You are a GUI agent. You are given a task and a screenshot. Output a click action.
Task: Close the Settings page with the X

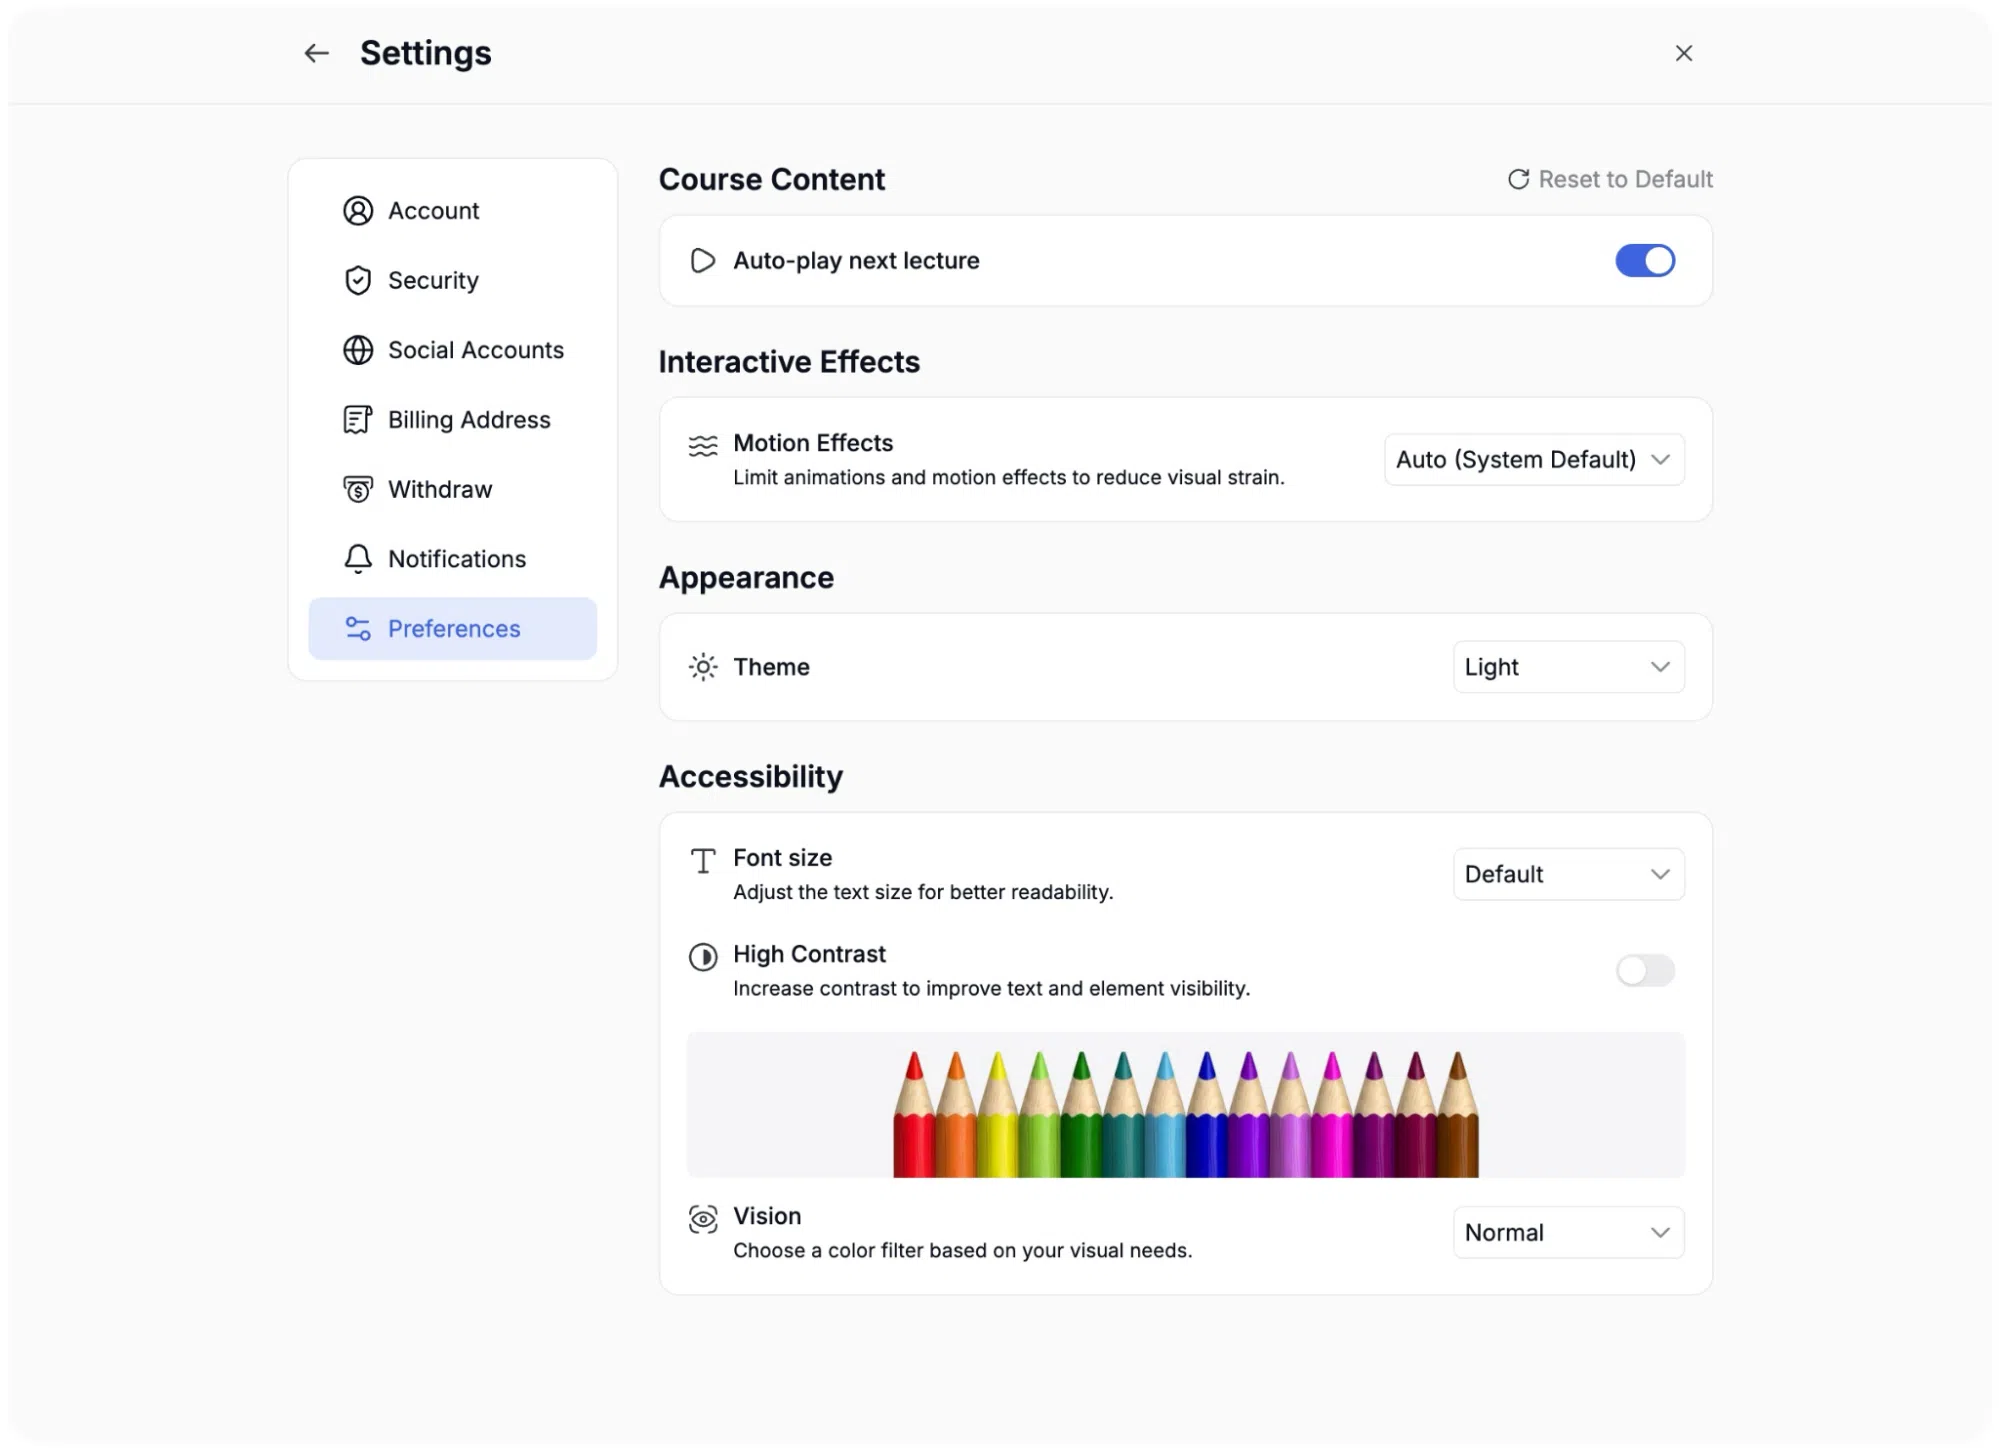click(1683, 53)
